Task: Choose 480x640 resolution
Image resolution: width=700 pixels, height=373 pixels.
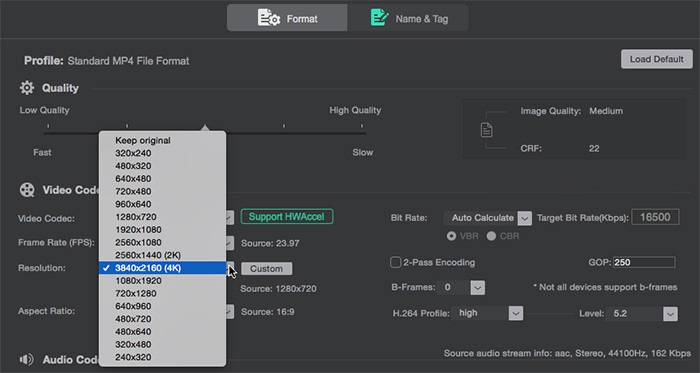Action: [x=162, y=332]
